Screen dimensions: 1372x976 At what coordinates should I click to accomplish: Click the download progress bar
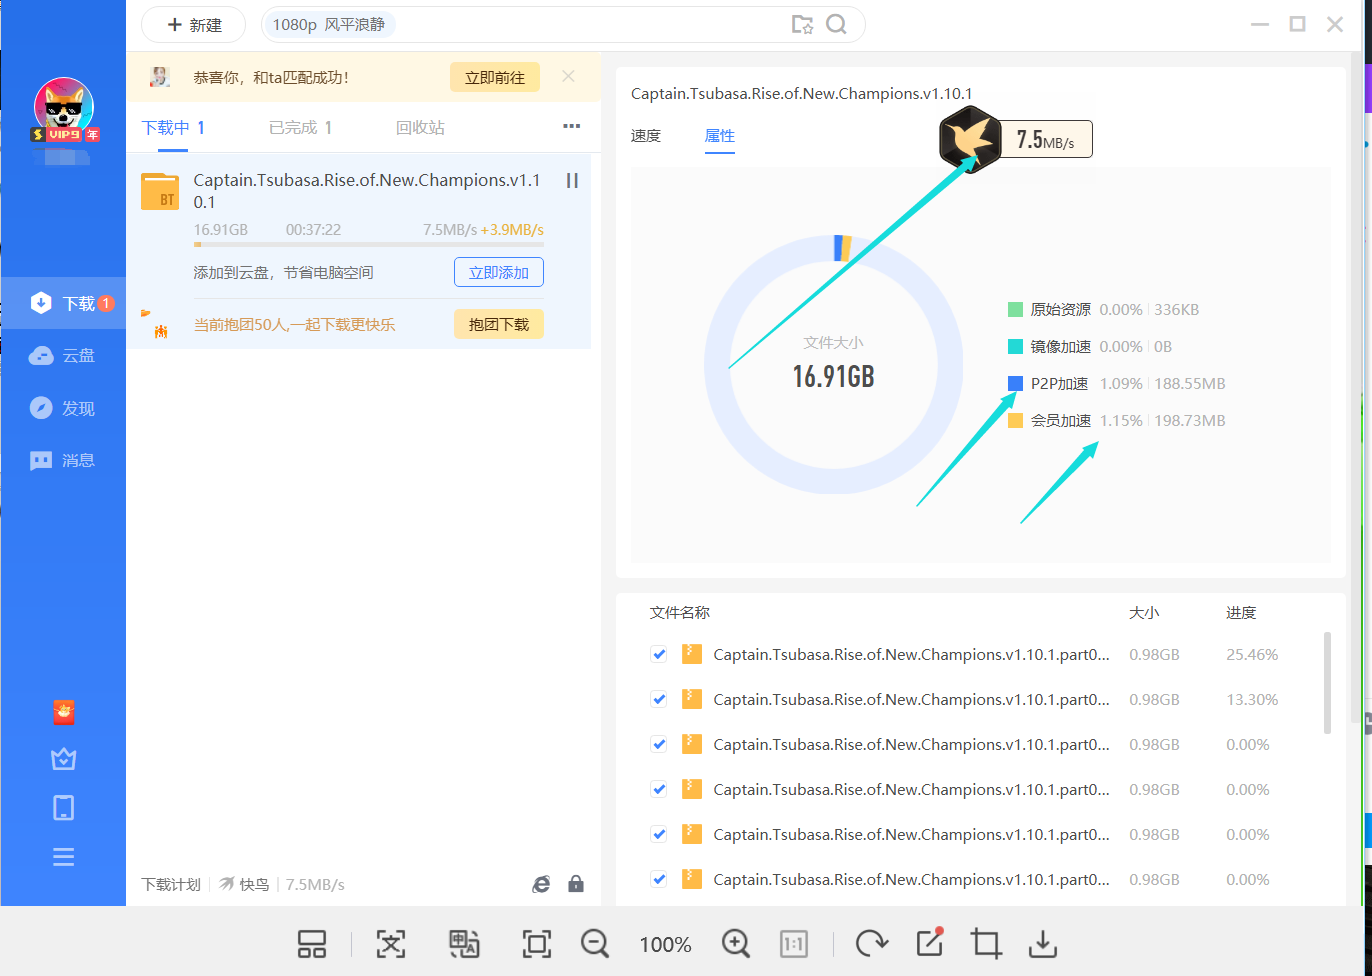[368, 244]
